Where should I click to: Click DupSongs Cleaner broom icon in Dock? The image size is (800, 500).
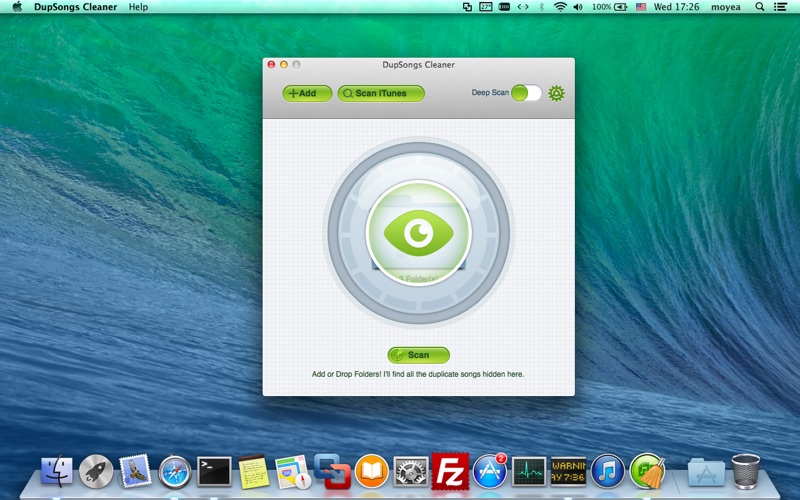click(647, 471)
